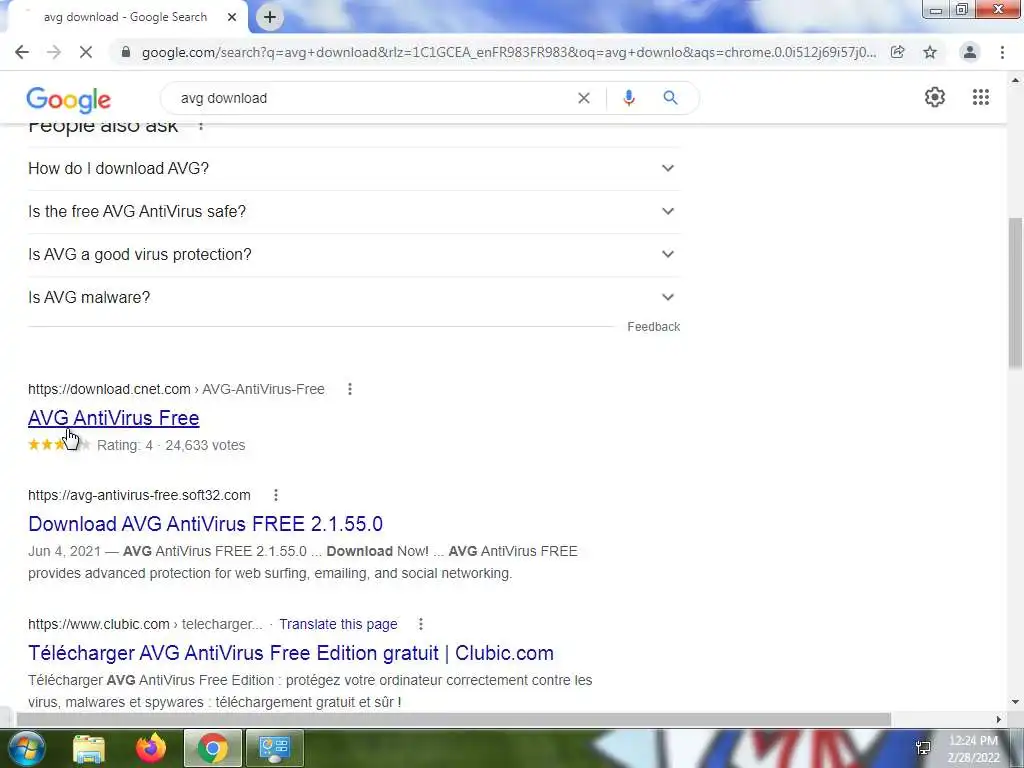Click the scroll down arrow
The image size is (1024, 768).
point(1016,703)
